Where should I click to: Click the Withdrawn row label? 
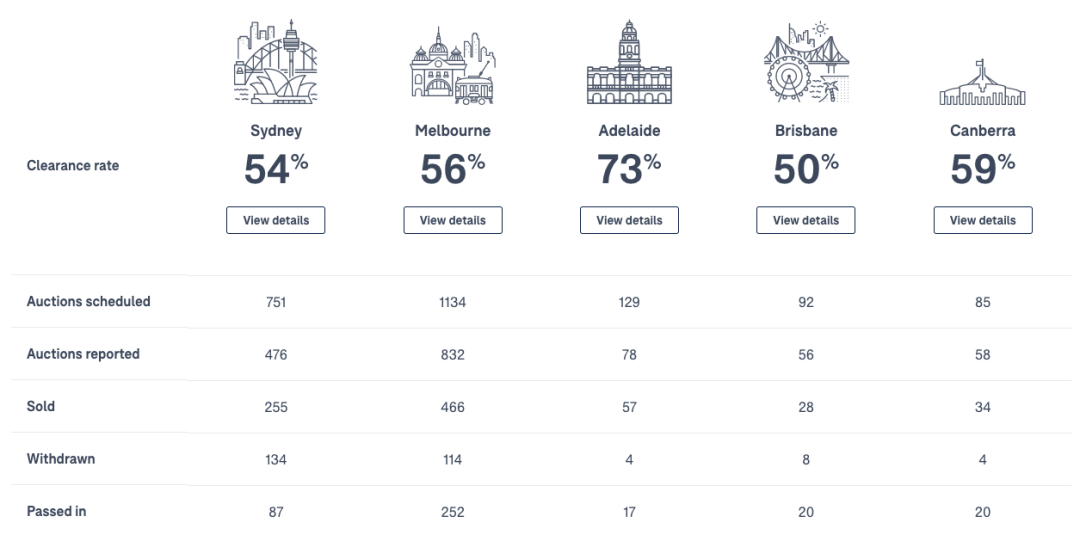click(x=61, y=458)
